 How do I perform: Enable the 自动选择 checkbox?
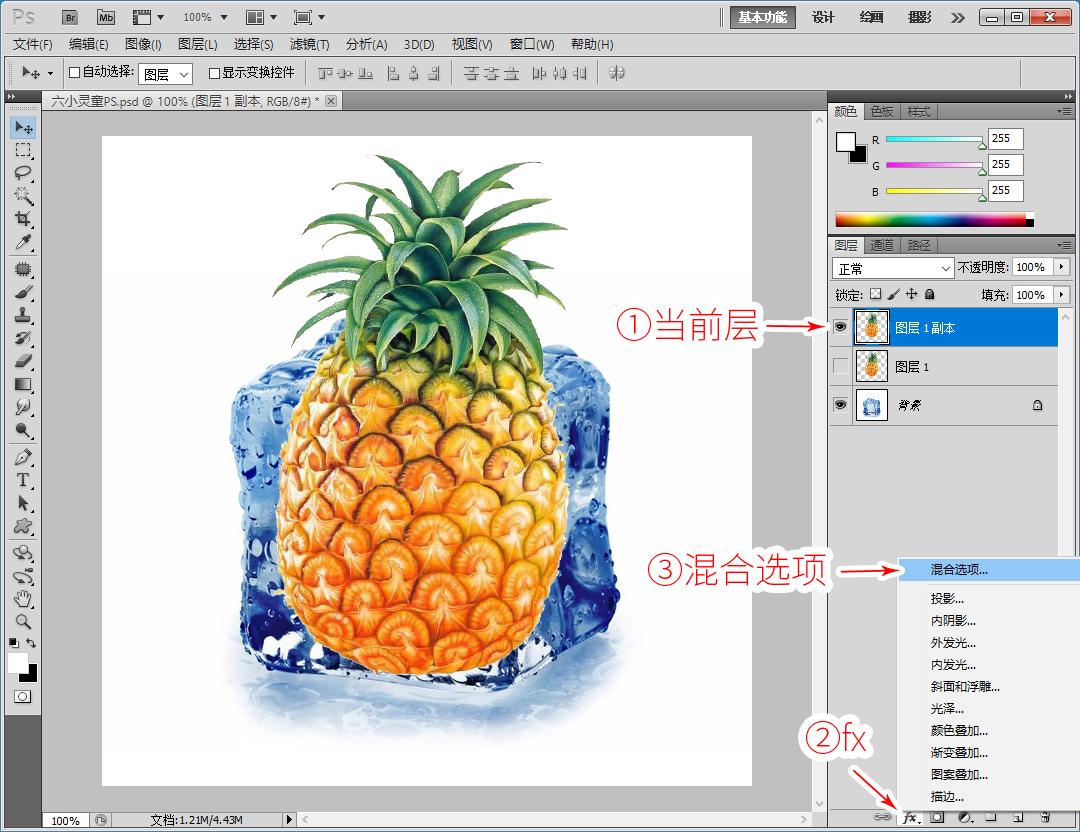(74, 73)
